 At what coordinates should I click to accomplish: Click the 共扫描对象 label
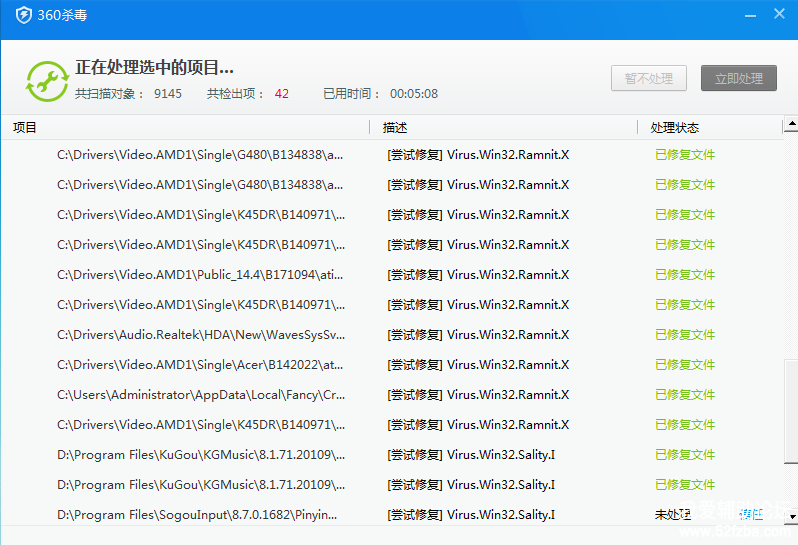pyautogui.click(x=109, y=94)
